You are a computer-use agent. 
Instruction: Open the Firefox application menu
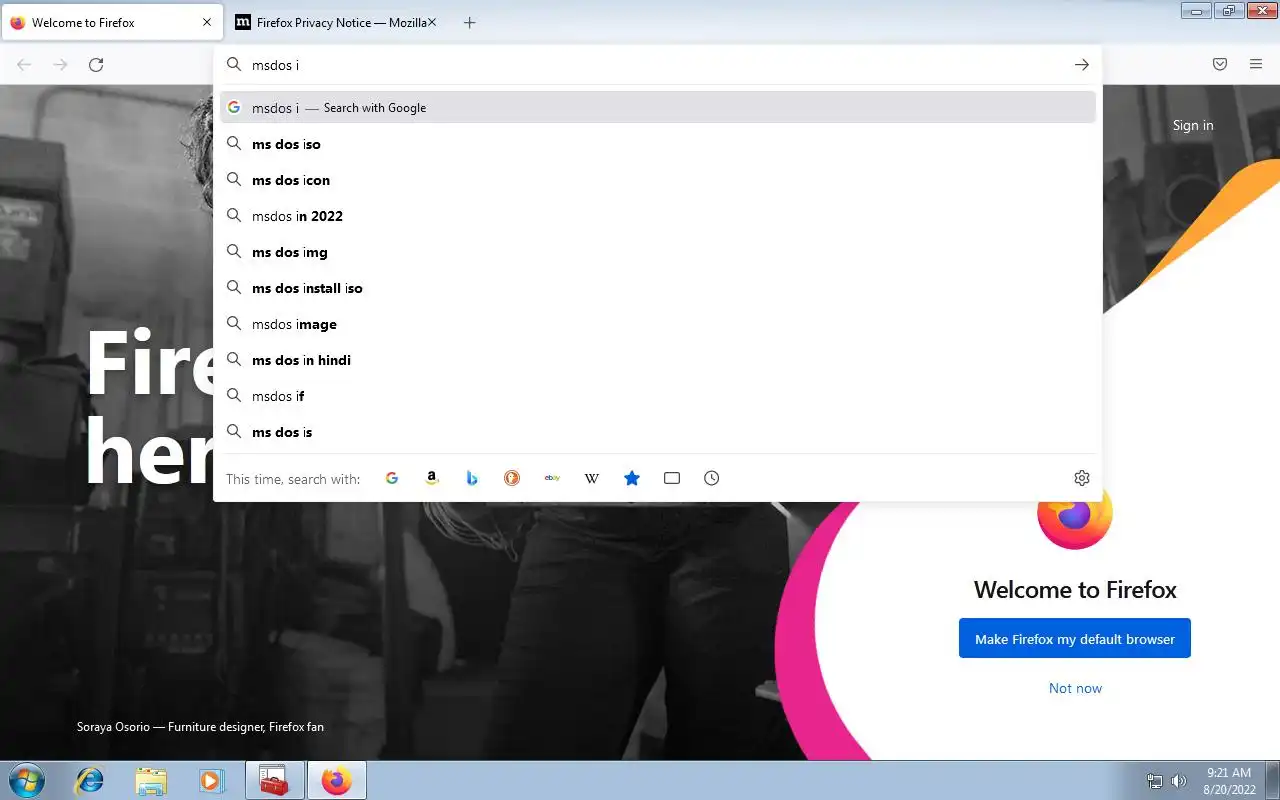[x=1256, y=65]
